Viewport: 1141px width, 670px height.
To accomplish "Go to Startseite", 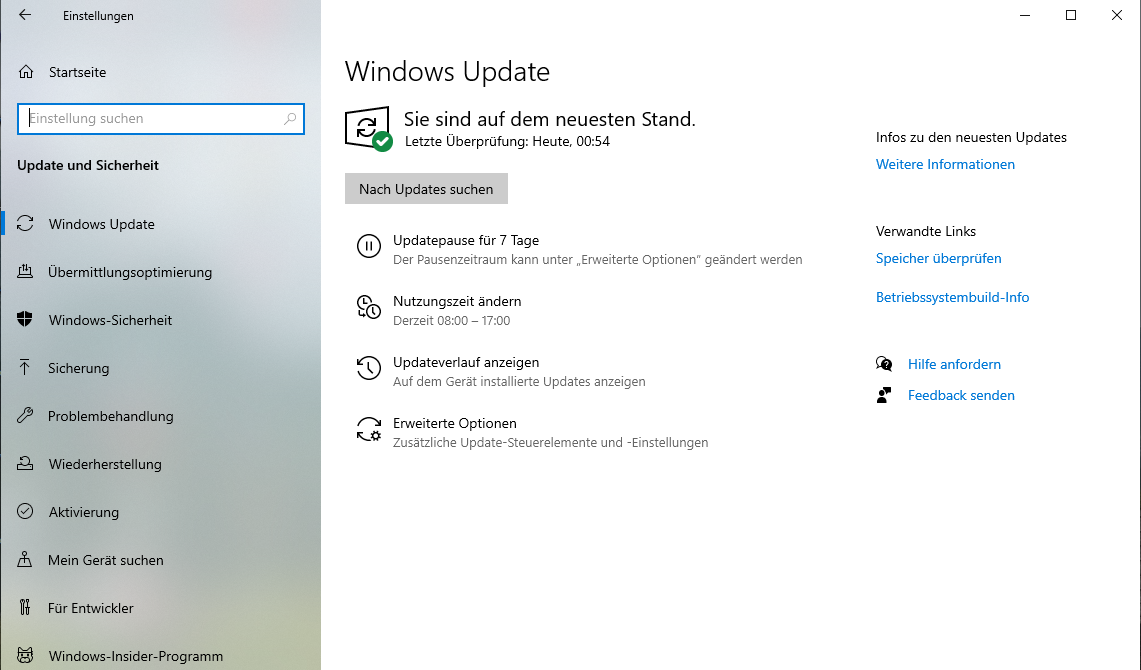I will coord(160,72).
